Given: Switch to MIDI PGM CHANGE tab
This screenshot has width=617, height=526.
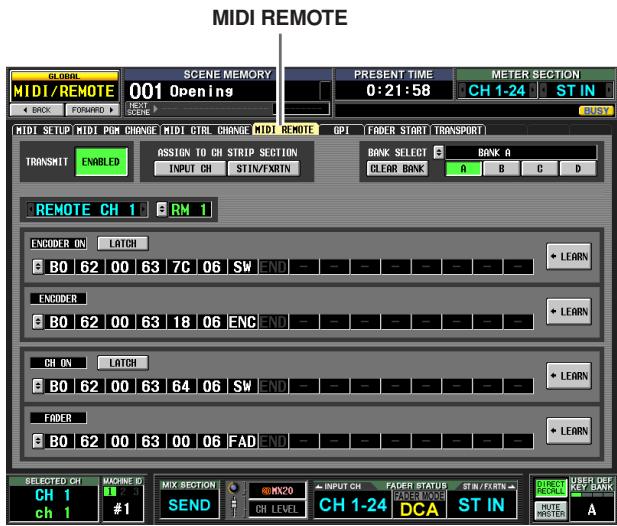Looking at the screenshot, I should (116, 130).
